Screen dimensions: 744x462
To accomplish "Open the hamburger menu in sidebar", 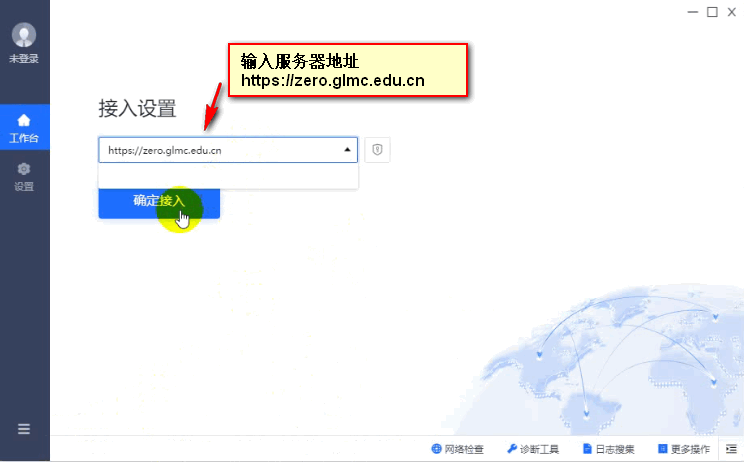I will [24, 429].
